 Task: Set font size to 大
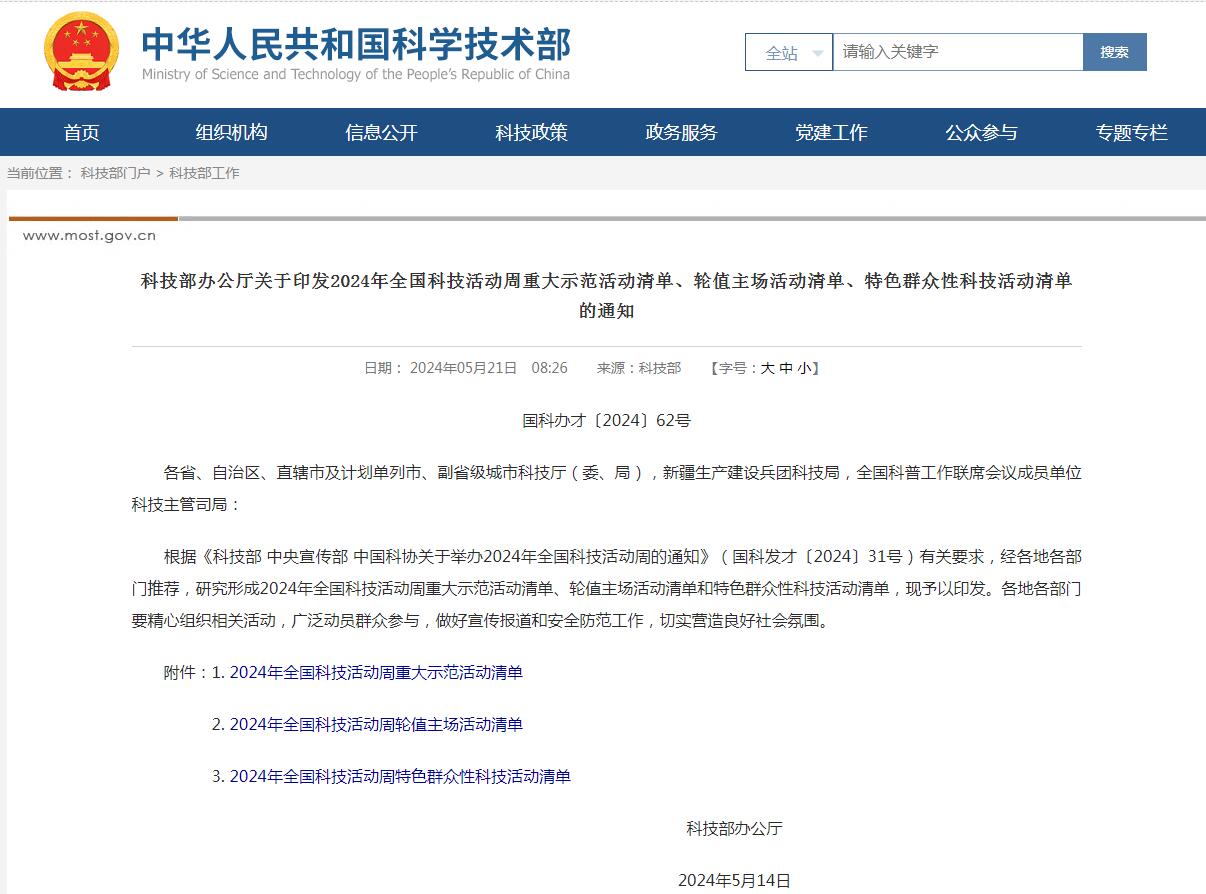point(767,368)
